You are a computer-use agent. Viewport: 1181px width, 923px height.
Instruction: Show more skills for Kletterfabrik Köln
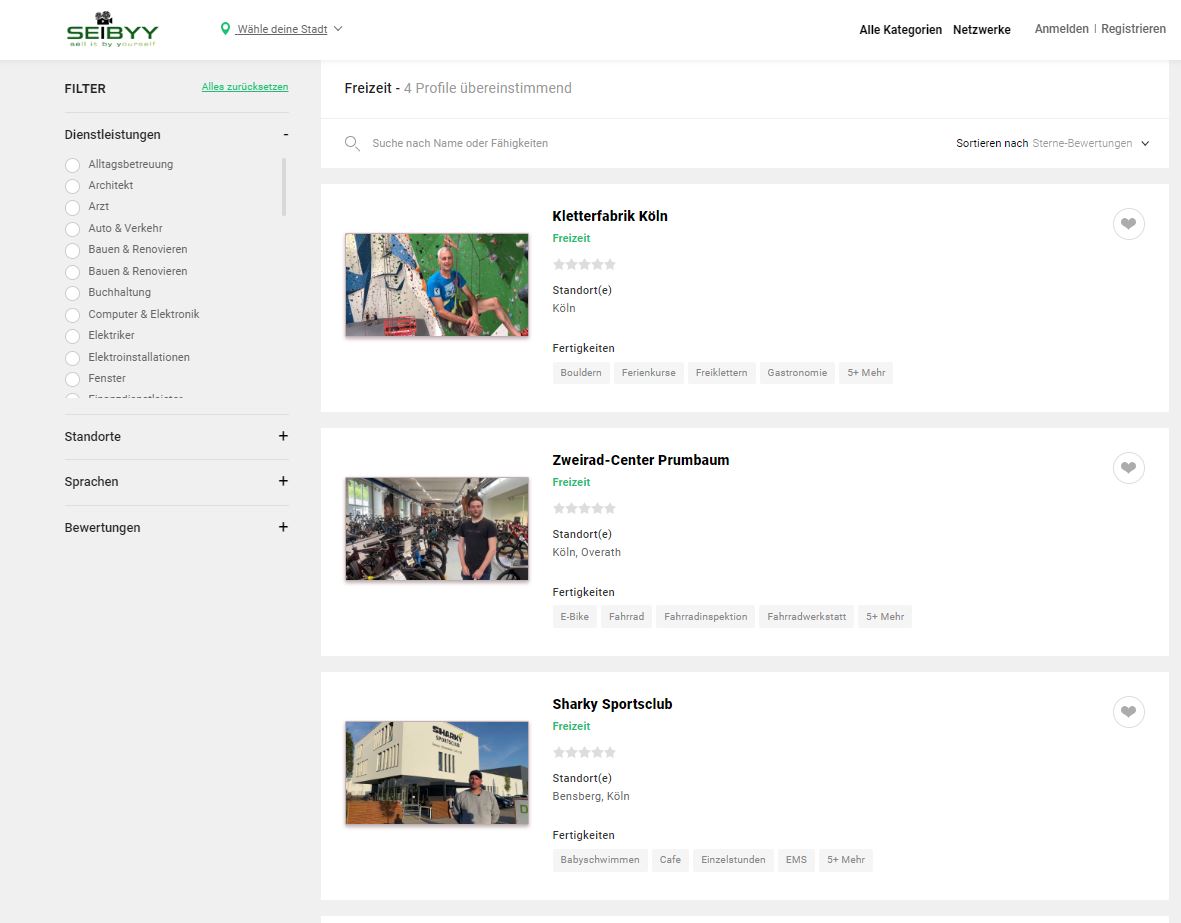[866, 373]
